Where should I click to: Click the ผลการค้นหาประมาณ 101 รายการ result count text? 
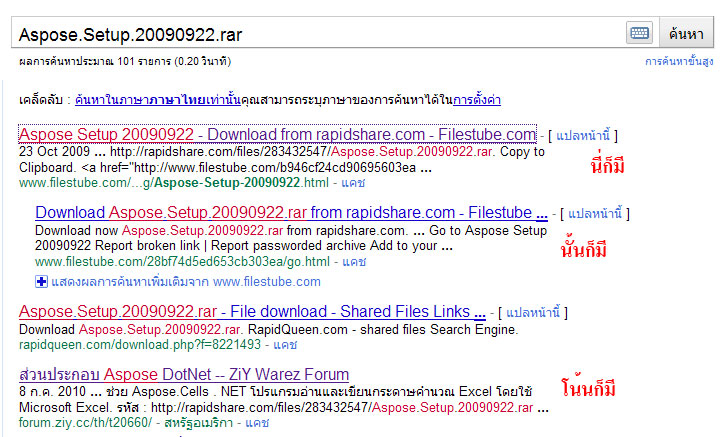(x=125, y=61)
